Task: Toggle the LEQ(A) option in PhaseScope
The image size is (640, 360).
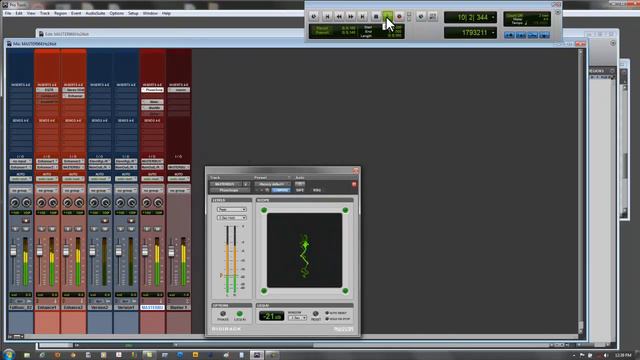Action: tap(240, 314)
